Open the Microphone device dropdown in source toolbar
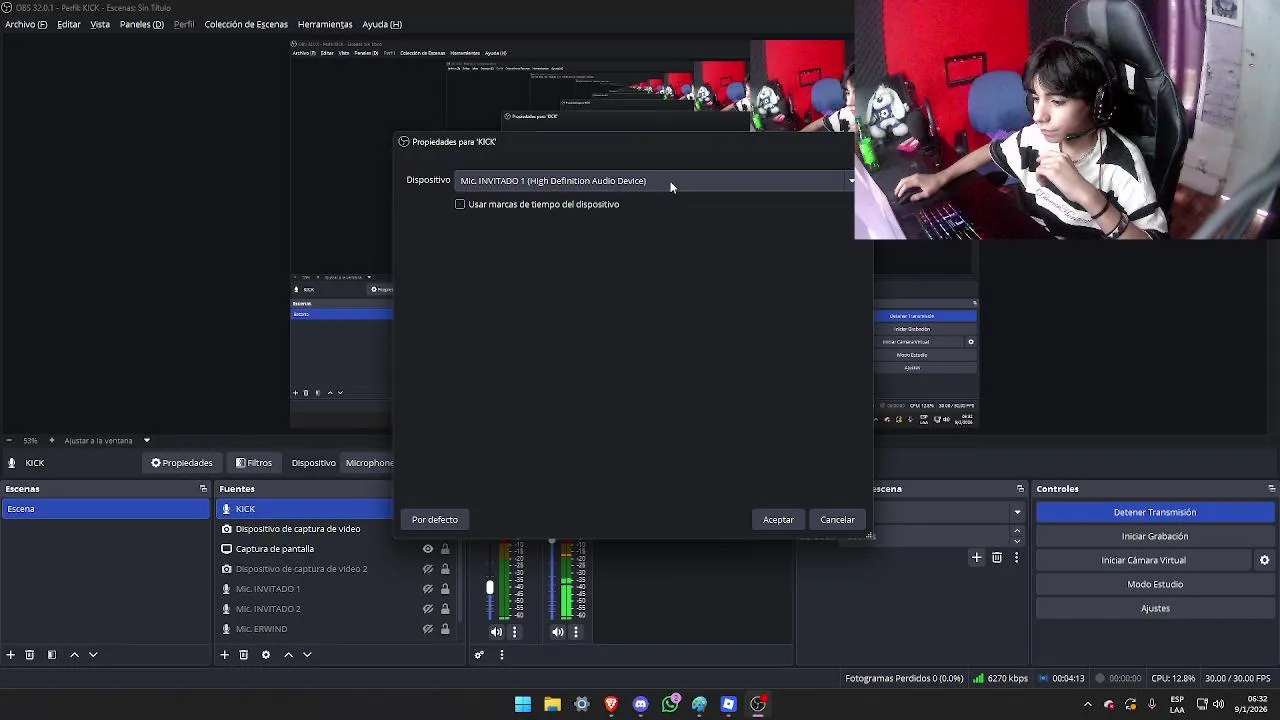The width and height of the screenshot is (1280, 720). click(x=369, y=462)
